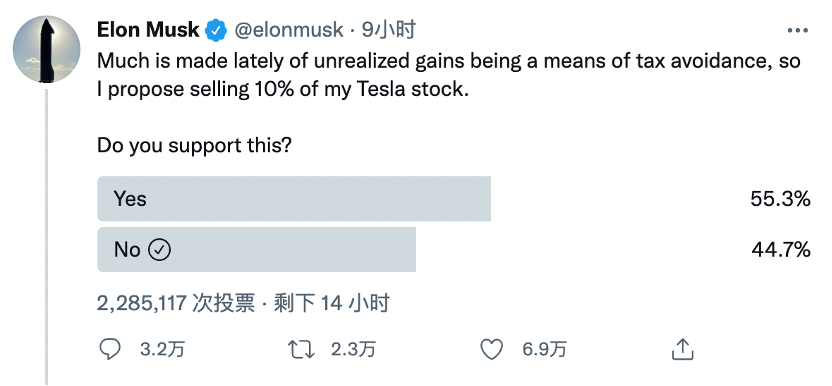Image resolution: width=832 pixels, height=386 pixels.
Task: Click the 2,285,117 次投票 vote total
Action: pyautogui.click(x=176, y=304)
